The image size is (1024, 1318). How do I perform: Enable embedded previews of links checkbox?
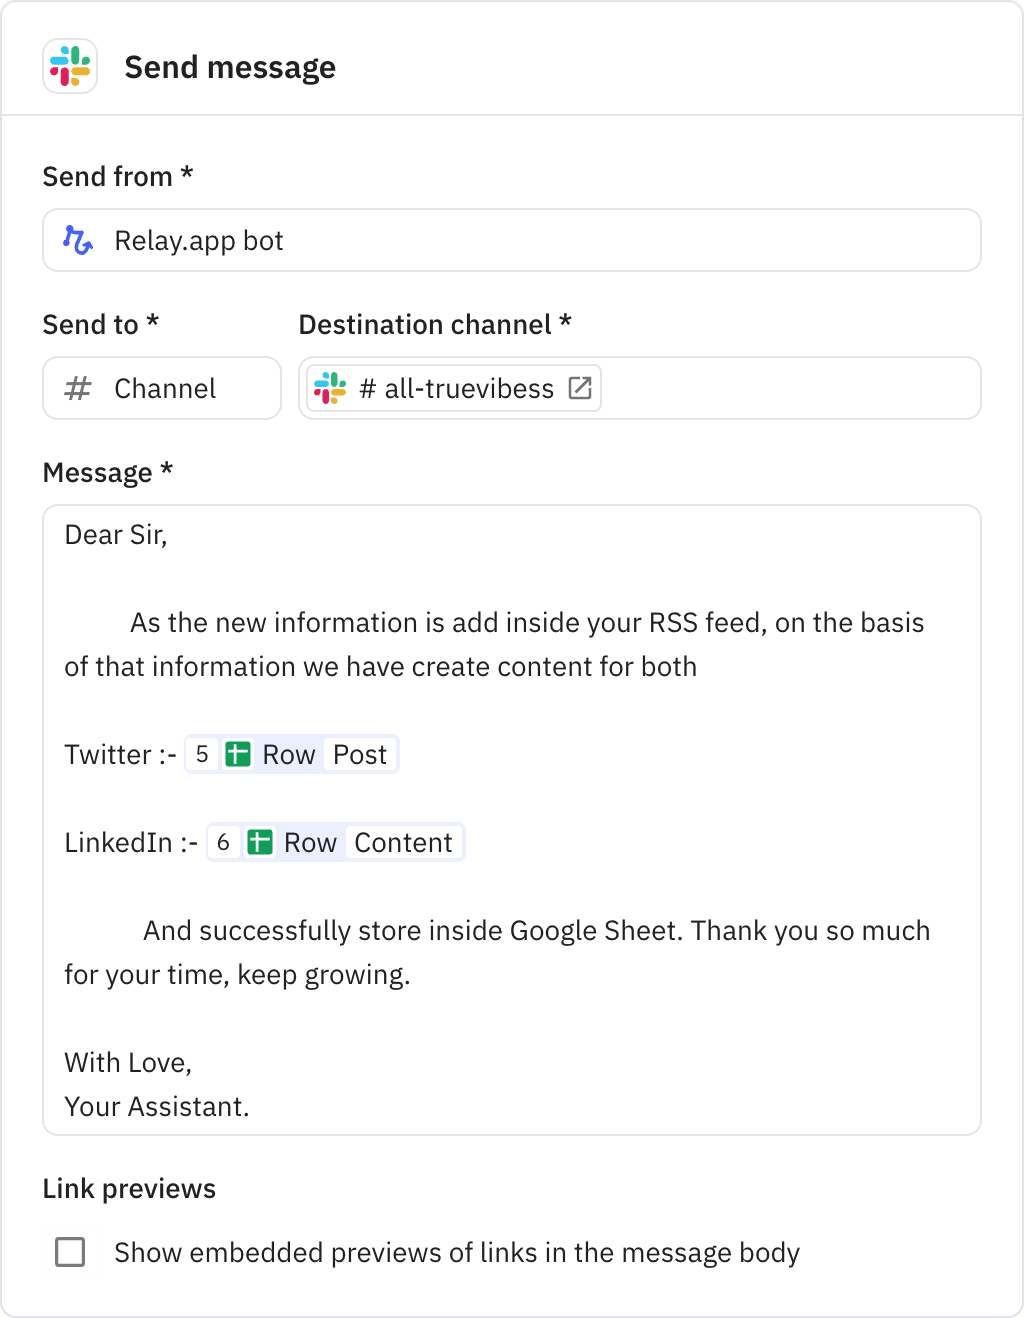coord(70,1252)
